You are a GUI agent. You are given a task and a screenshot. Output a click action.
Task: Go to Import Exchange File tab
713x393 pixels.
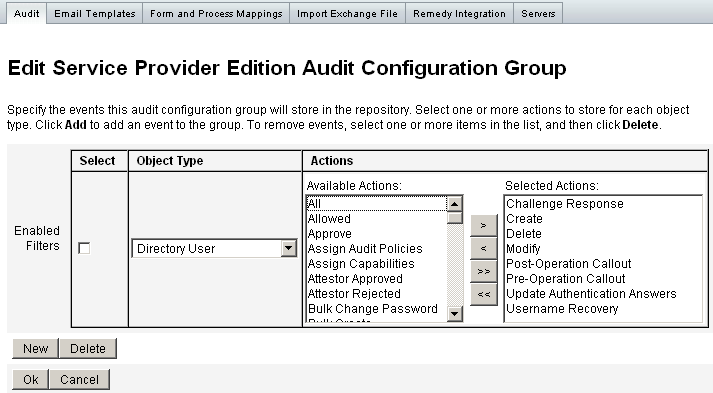(347, 14)
